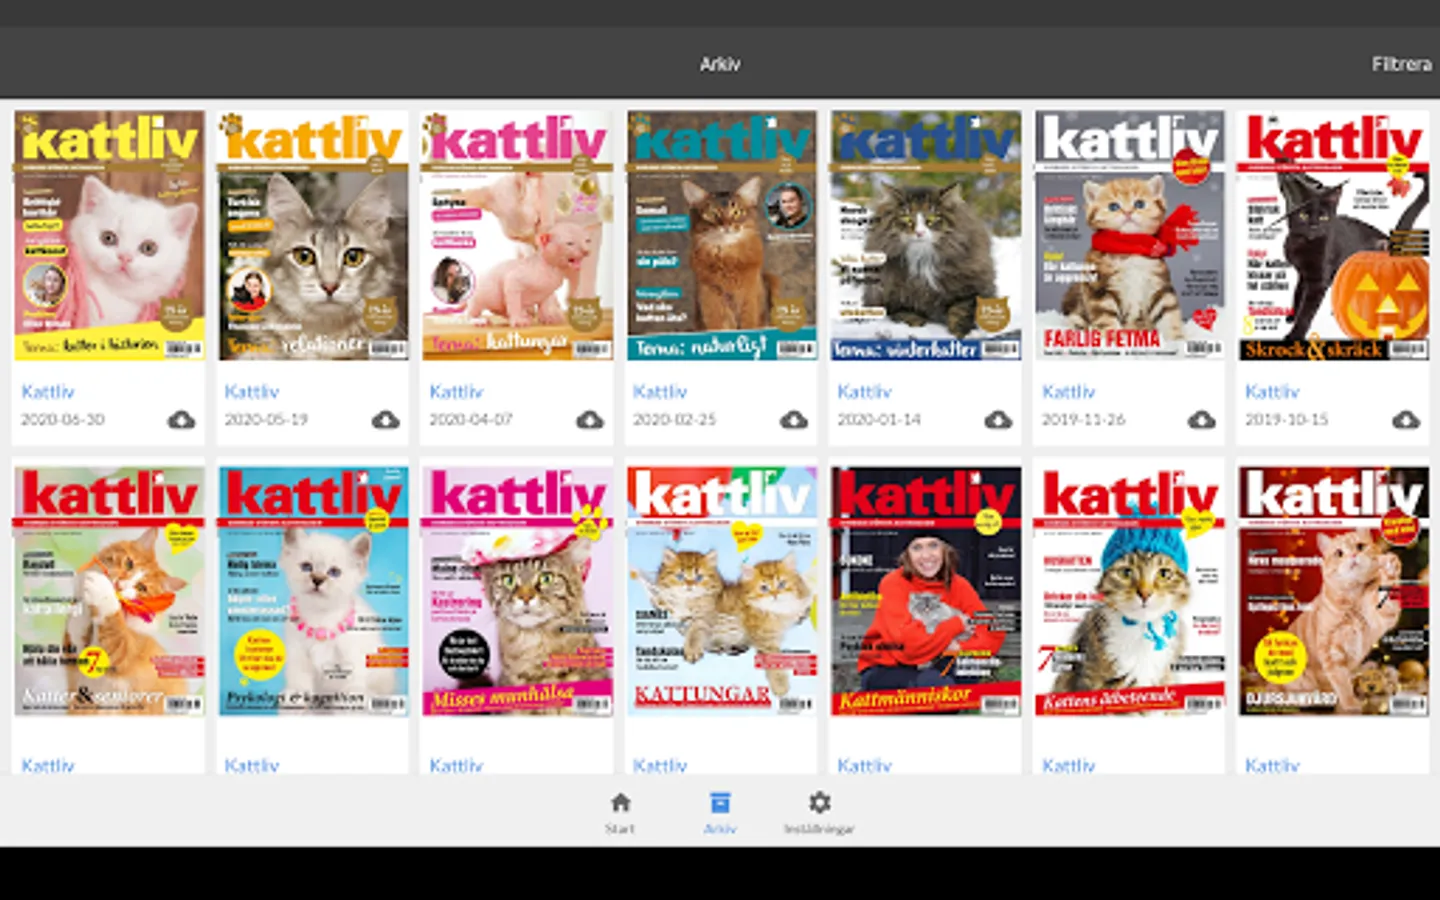
Task: Open the grey tabby cover dated 2020-05-19
Action: click(x=313, y=235)
